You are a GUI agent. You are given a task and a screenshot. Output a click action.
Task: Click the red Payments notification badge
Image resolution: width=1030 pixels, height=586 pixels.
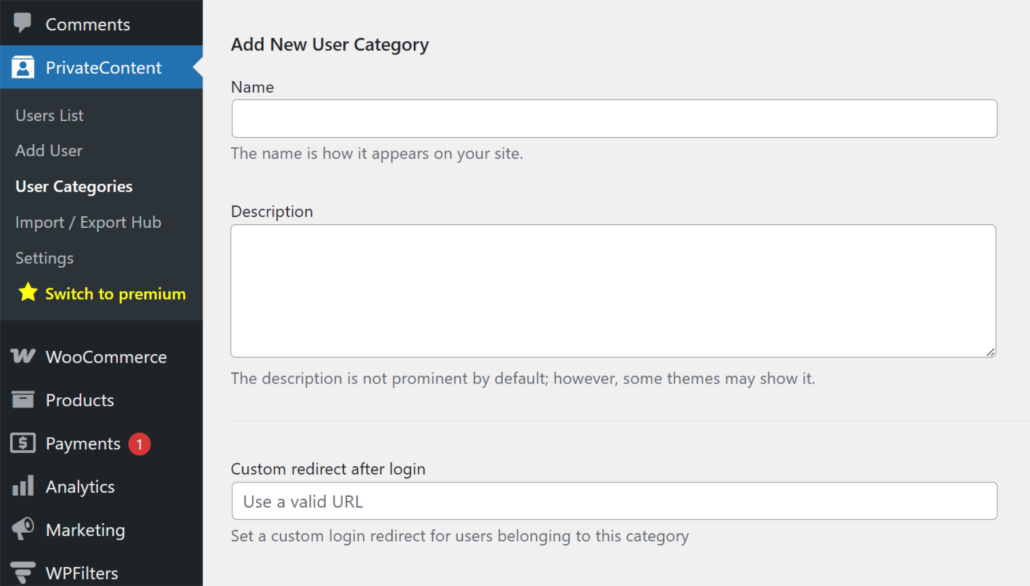[139, 444]
